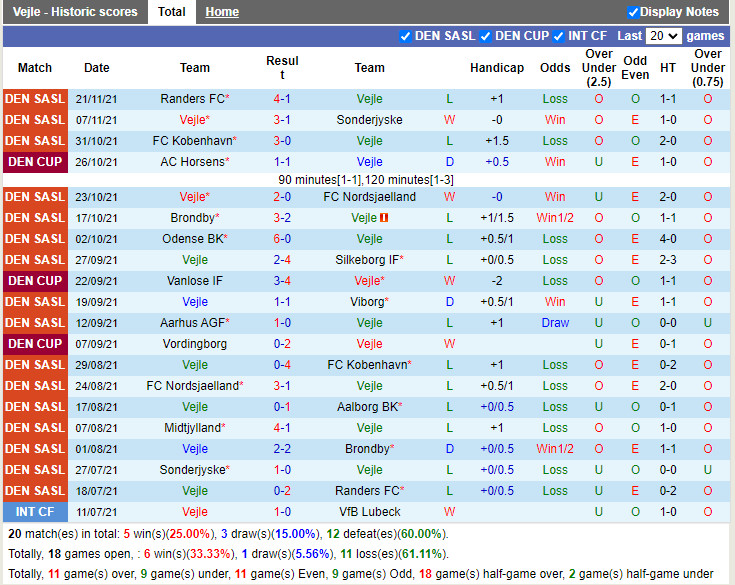Open the 3-4 Vanlose IF match result

click(x=282, y=281)
